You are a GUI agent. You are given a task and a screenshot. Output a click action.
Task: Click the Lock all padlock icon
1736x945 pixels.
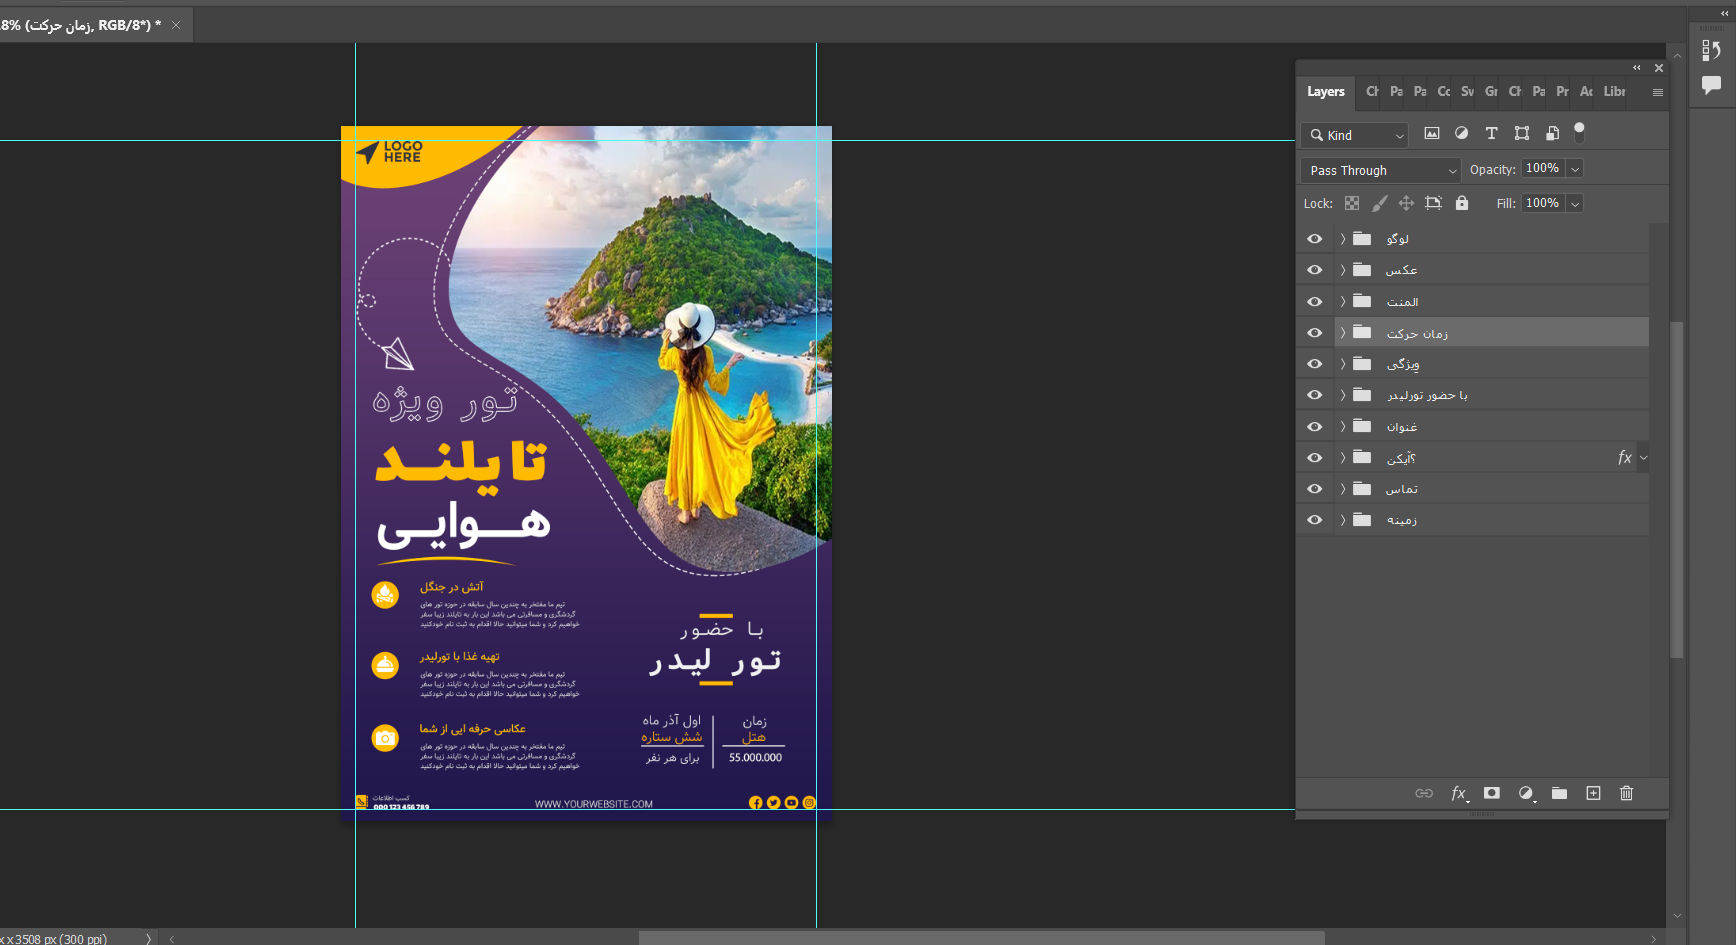[x=1461, y=203]
